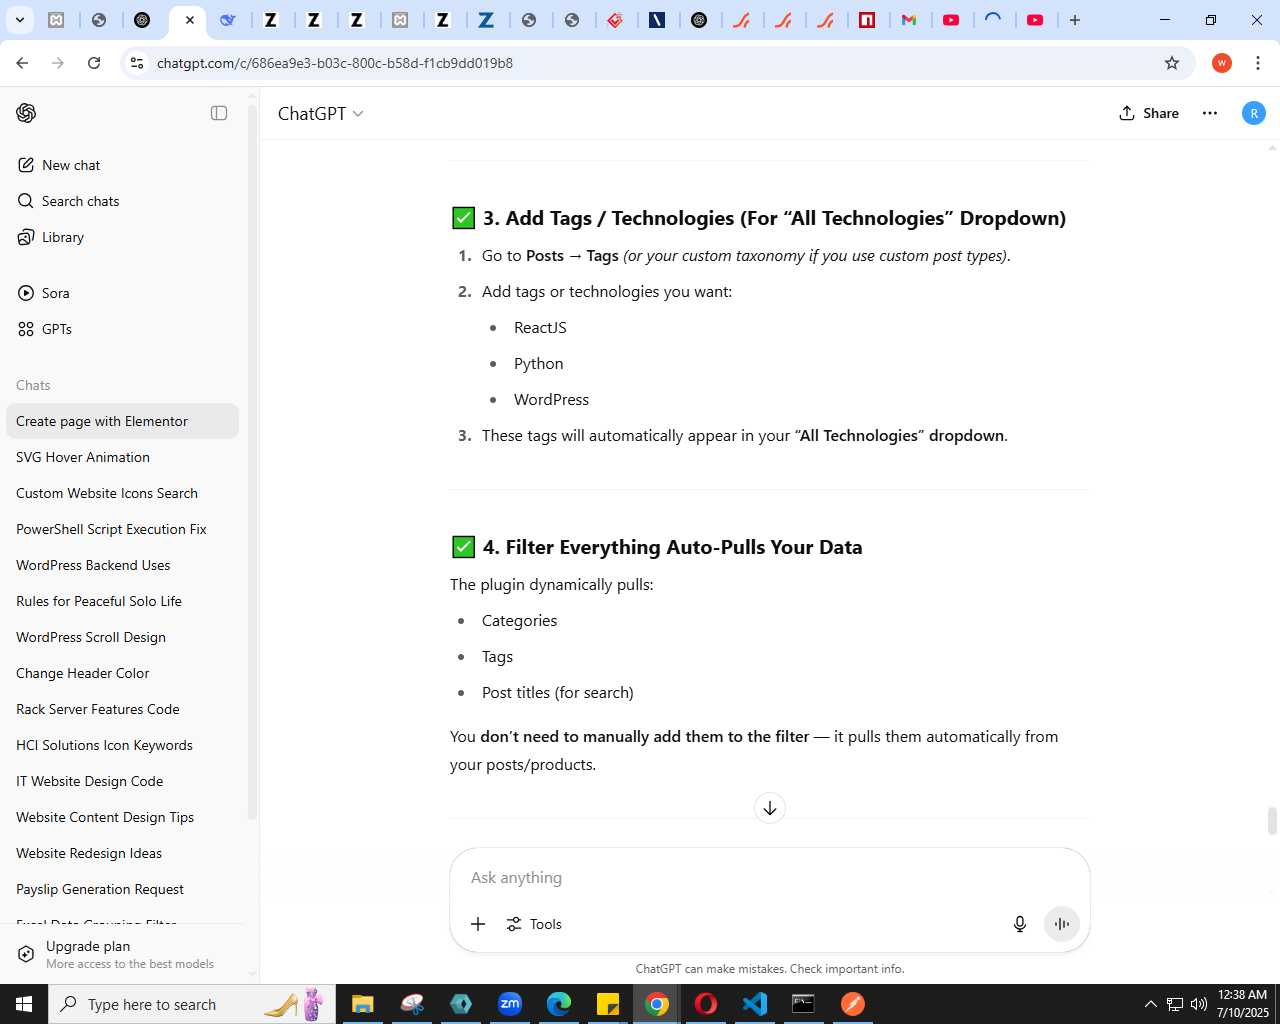Reload the page with the refresh icon
1280x1024 pixels.
94,63
